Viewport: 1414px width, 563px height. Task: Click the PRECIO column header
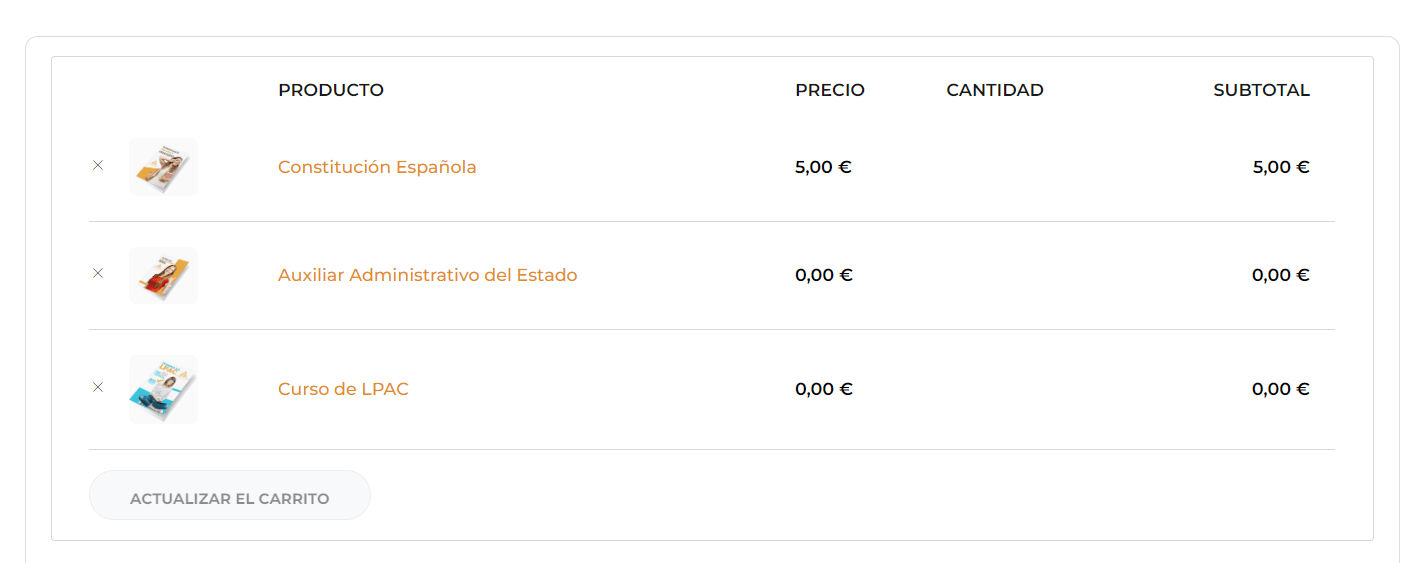(x=830, y=90)
